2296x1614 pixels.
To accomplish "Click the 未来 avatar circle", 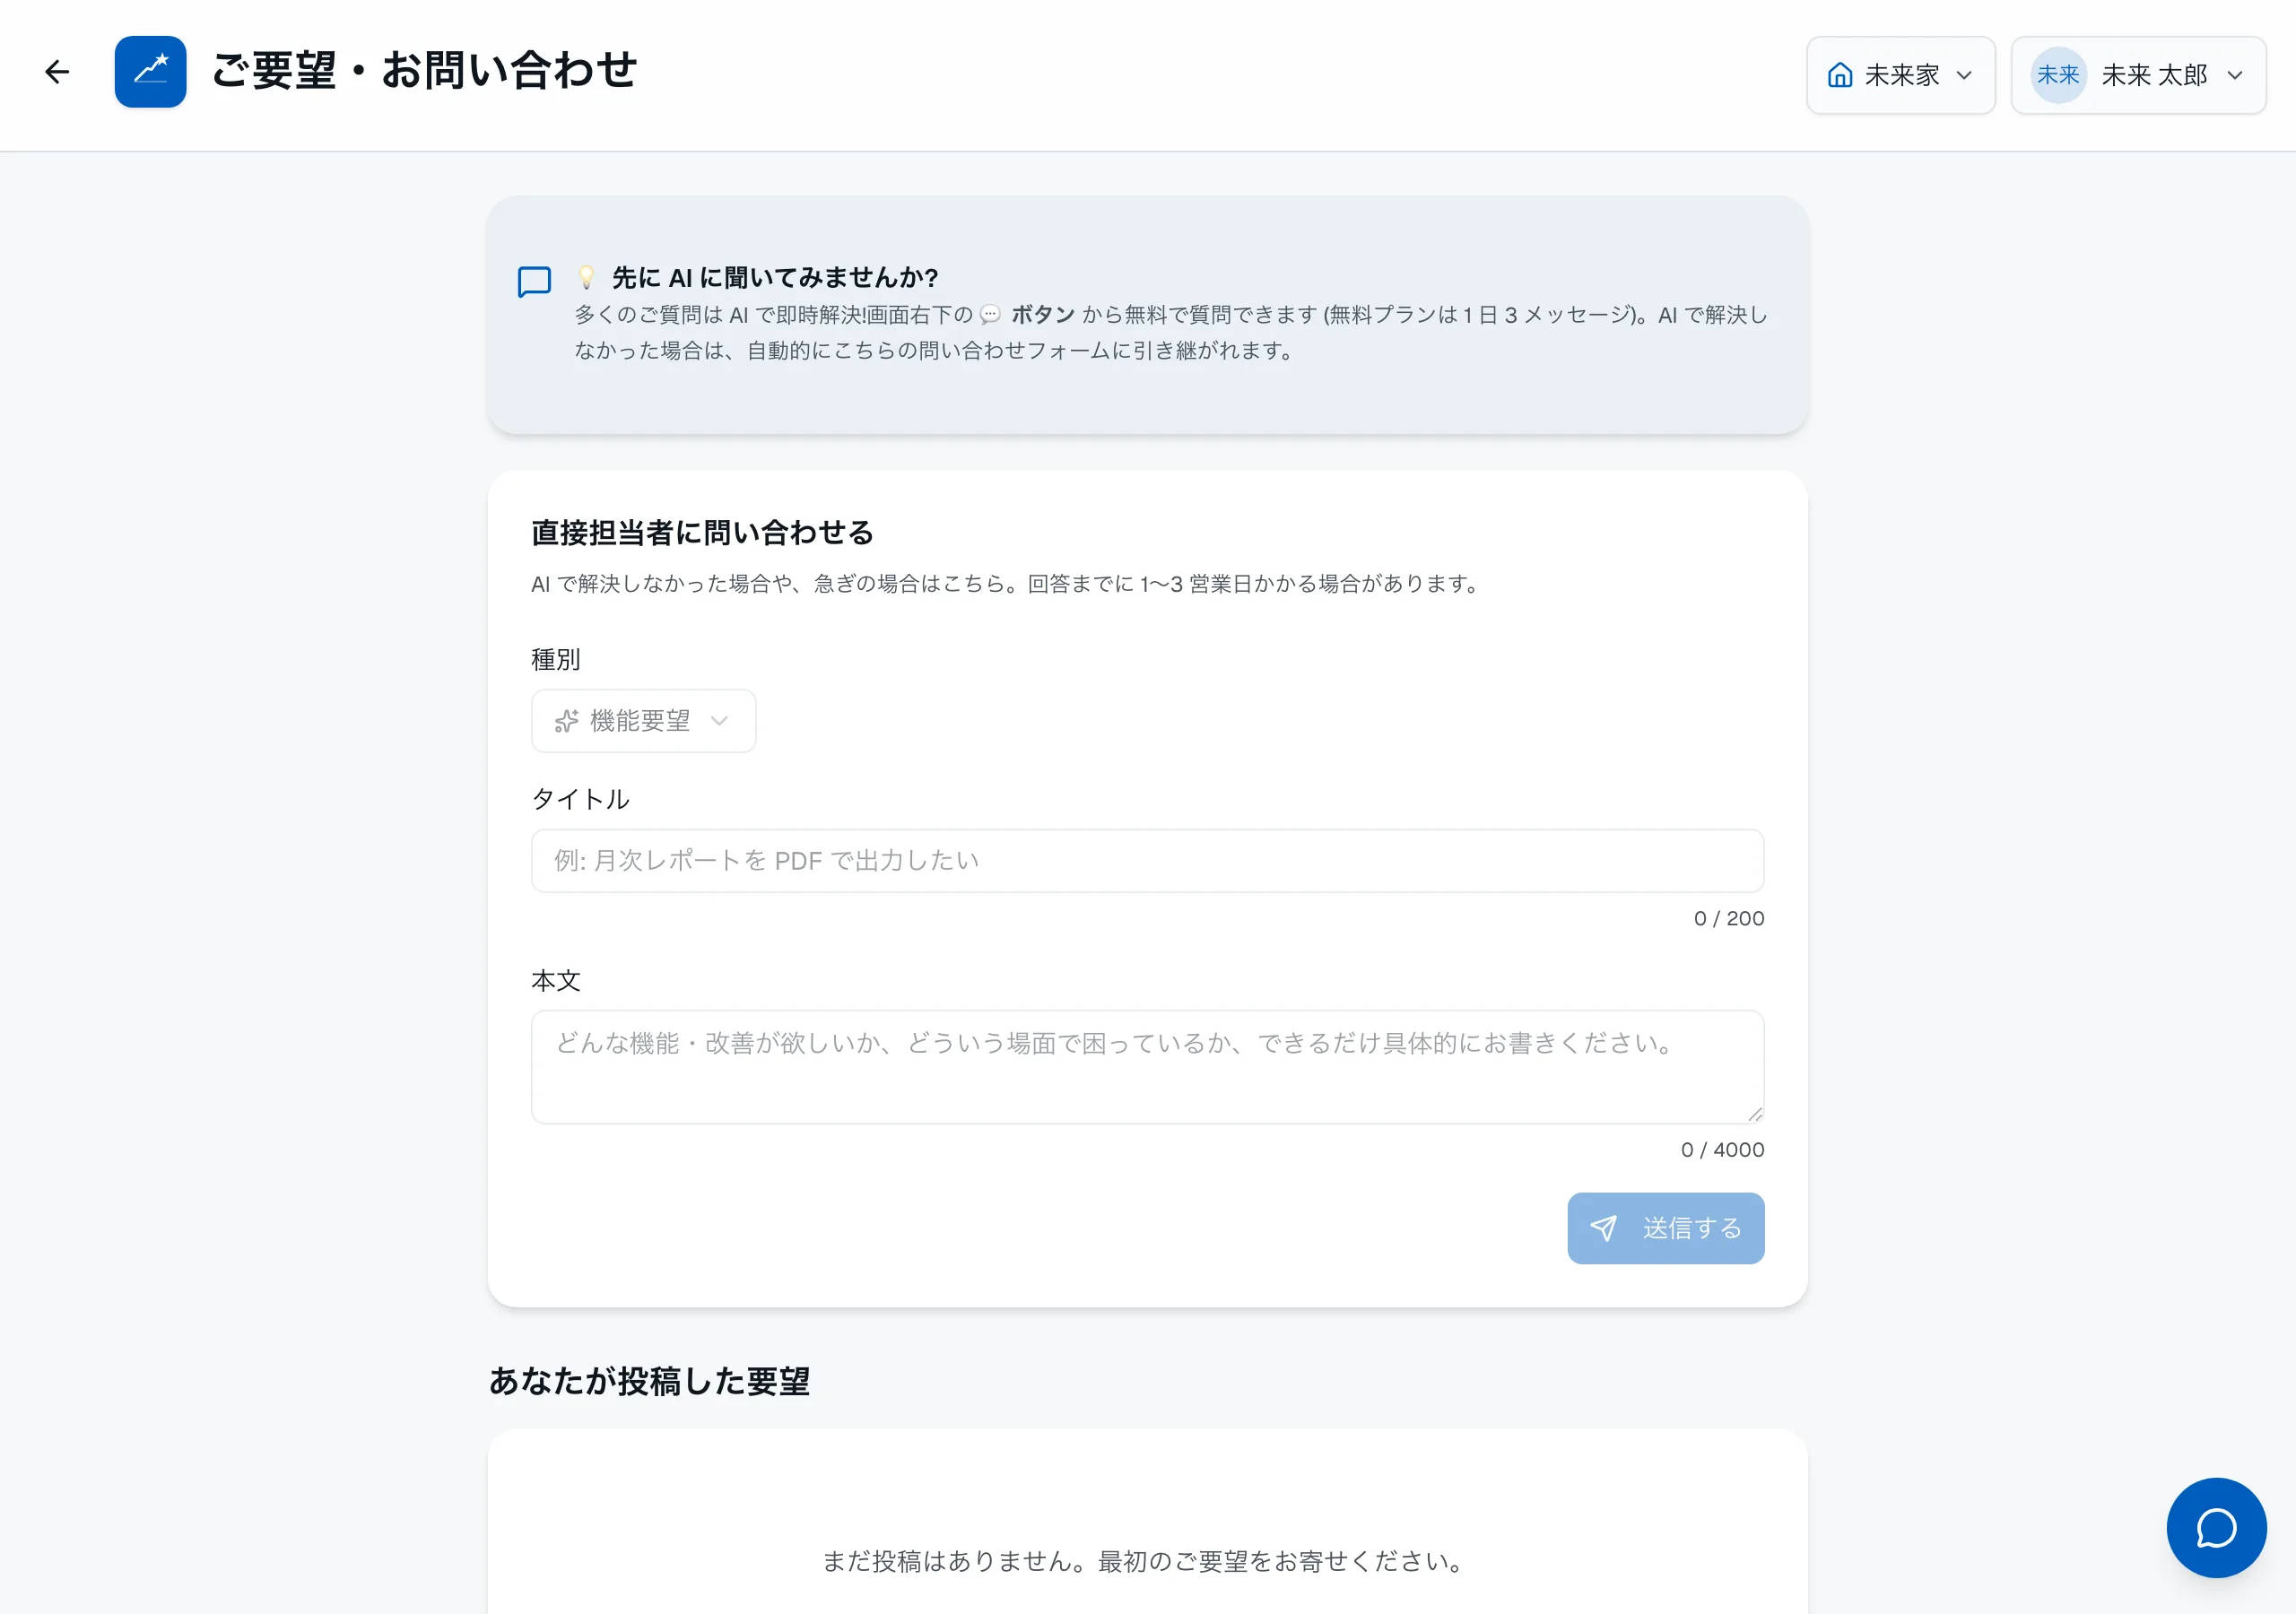I will point(2058,75).
